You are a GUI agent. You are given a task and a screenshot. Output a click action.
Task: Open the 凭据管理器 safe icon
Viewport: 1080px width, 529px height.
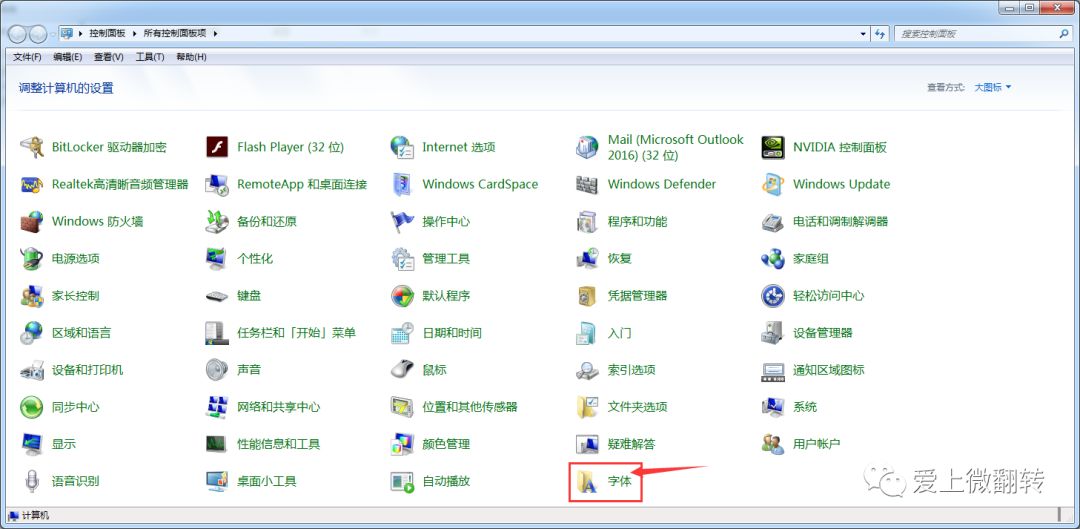(588, 295)
